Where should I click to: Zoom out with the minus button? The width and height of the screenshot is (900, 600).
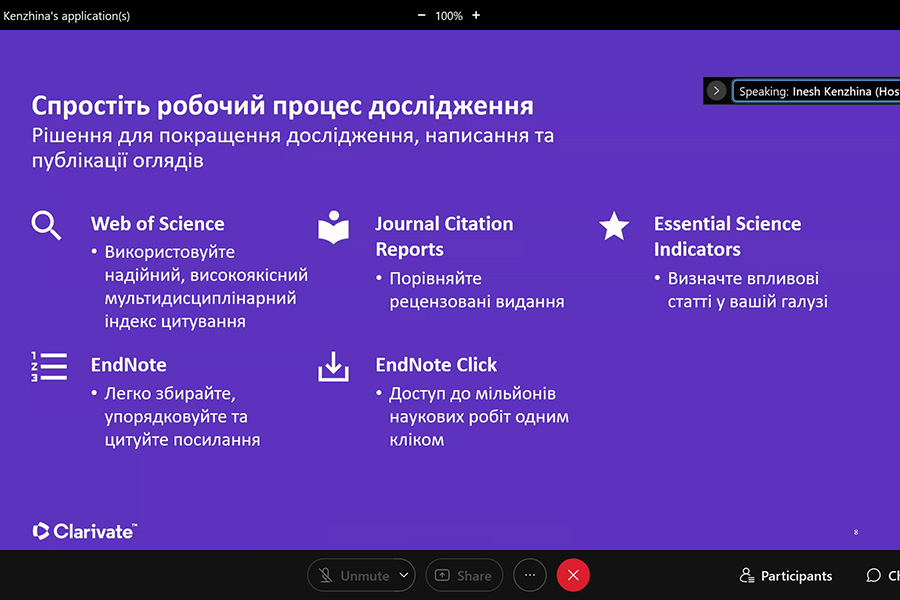pos(421,15)
